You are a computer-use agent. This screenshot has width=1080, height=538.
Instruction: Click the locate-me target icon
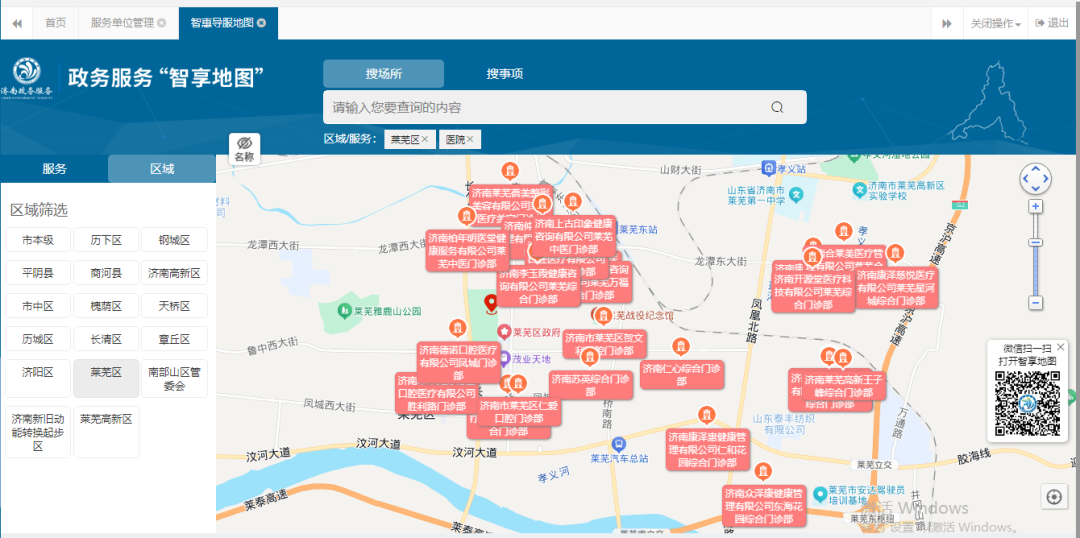(1053, 497)
